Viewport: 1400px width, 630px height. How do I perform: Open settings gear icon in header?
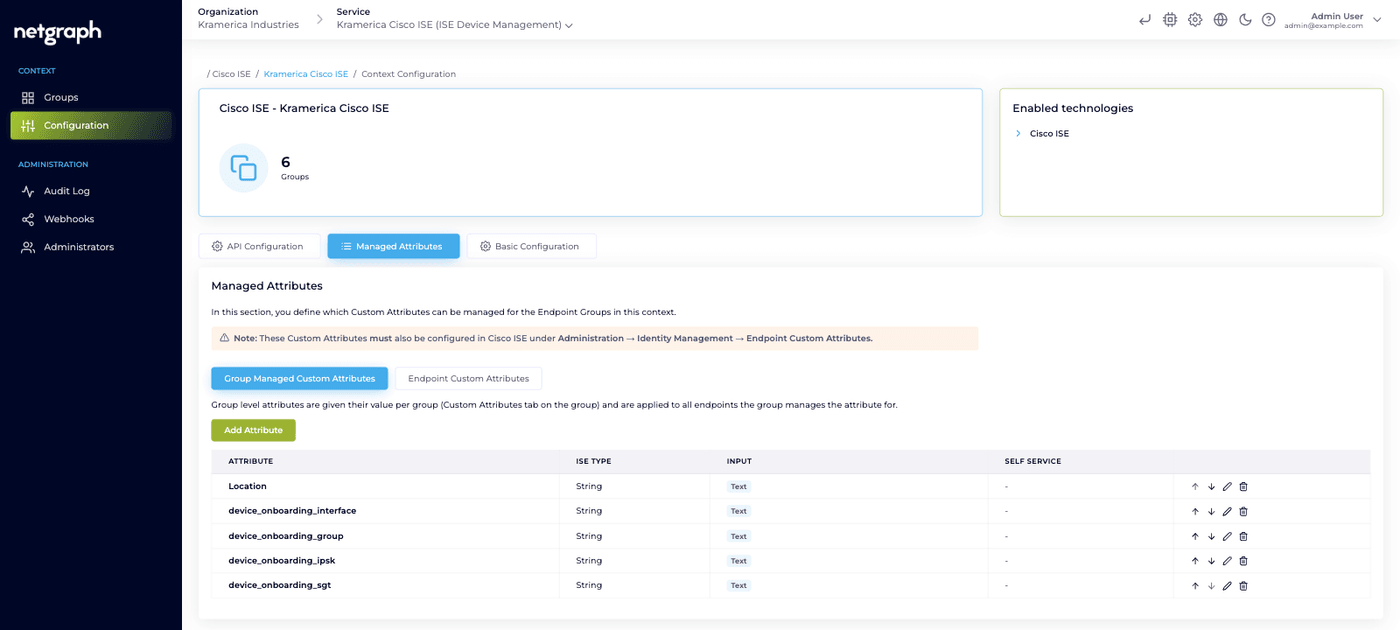[x=1195, y=19]
